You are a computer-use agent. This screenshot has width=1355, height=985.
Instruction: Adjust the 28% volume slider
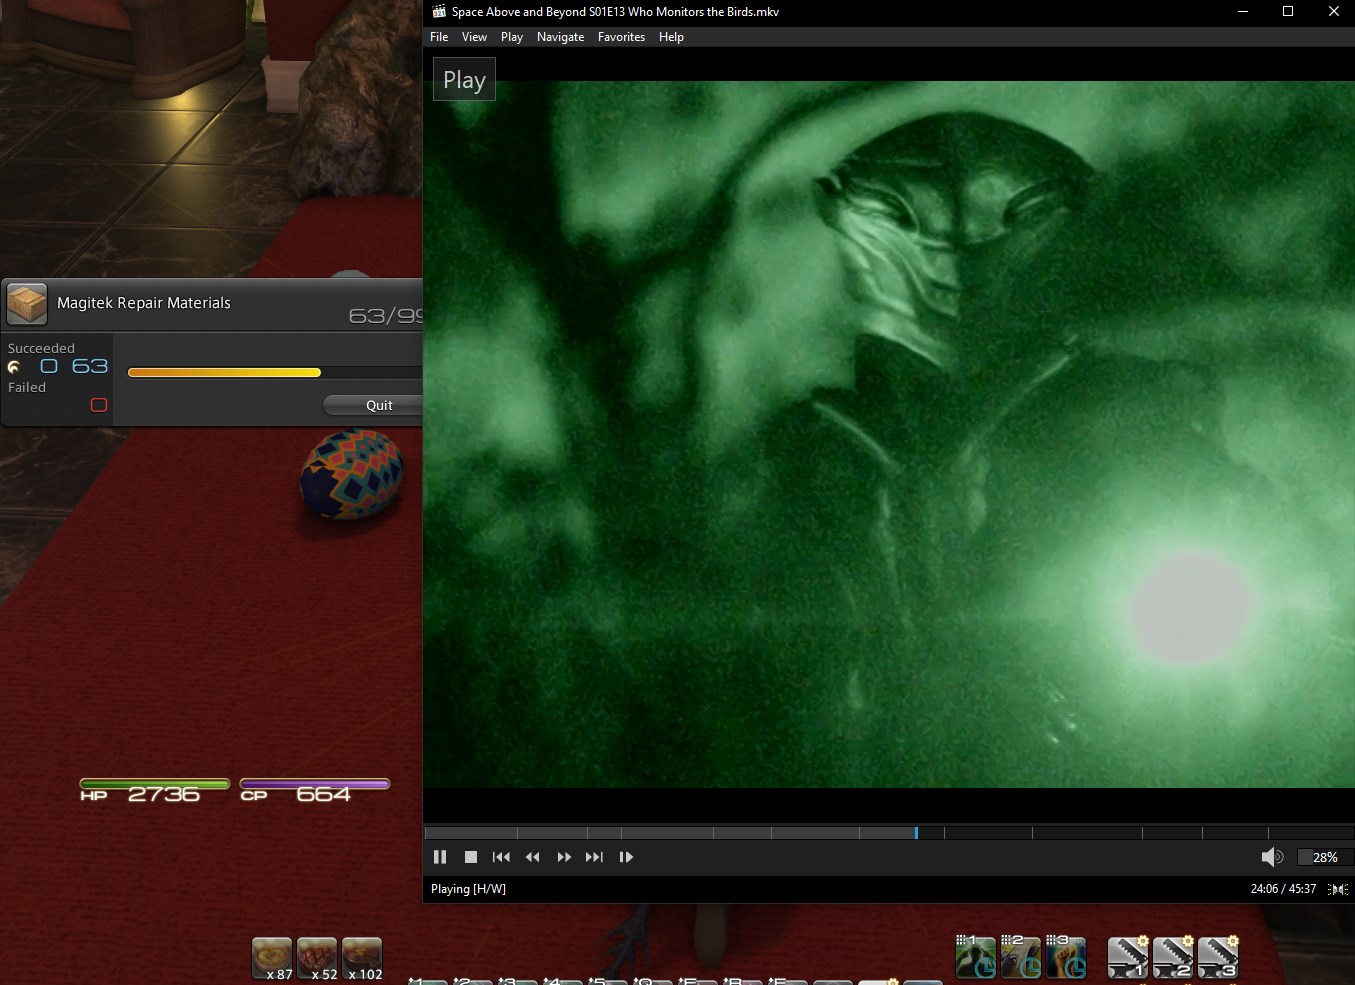[1325, 857]
